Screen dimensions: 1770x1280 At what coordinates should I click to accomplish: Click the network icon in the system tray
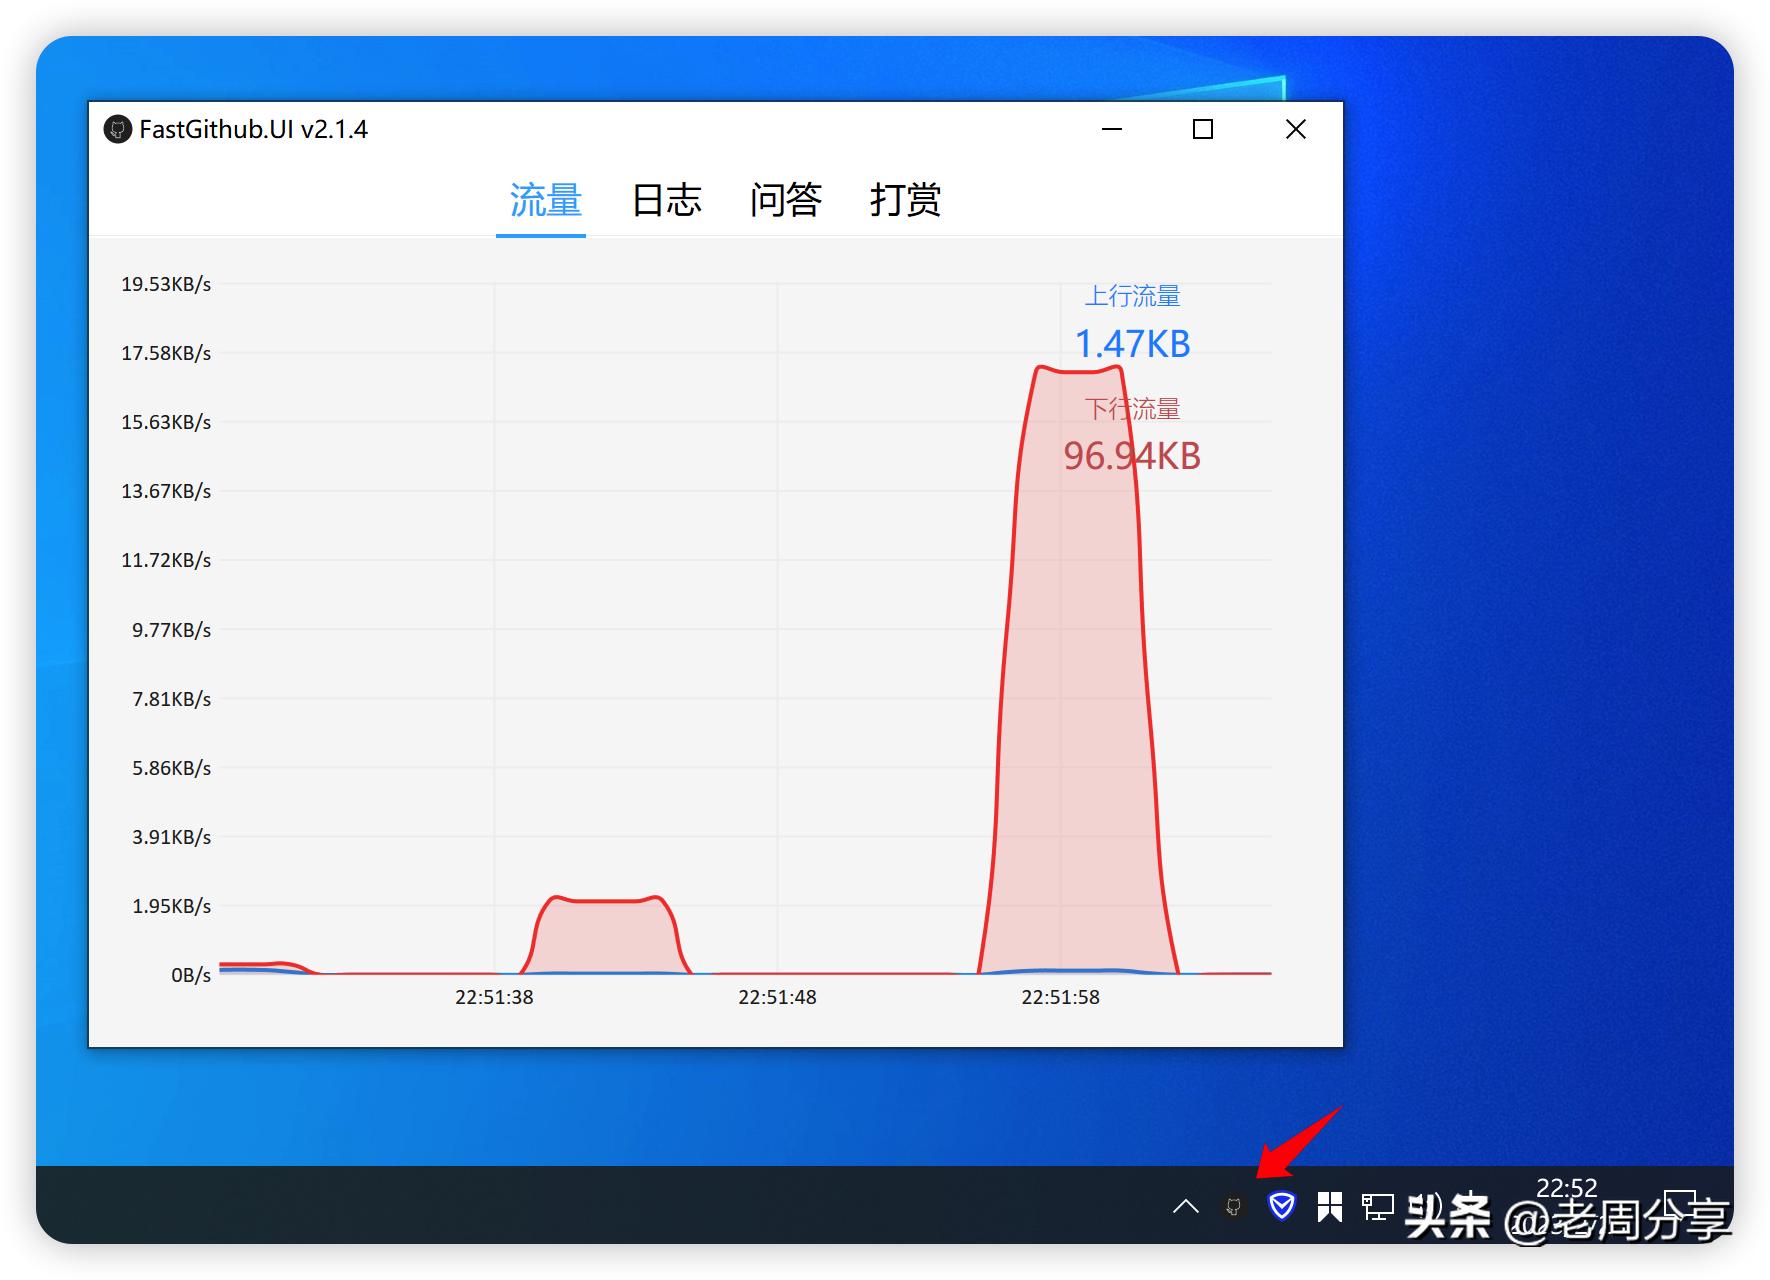tap(1376, 1207)
